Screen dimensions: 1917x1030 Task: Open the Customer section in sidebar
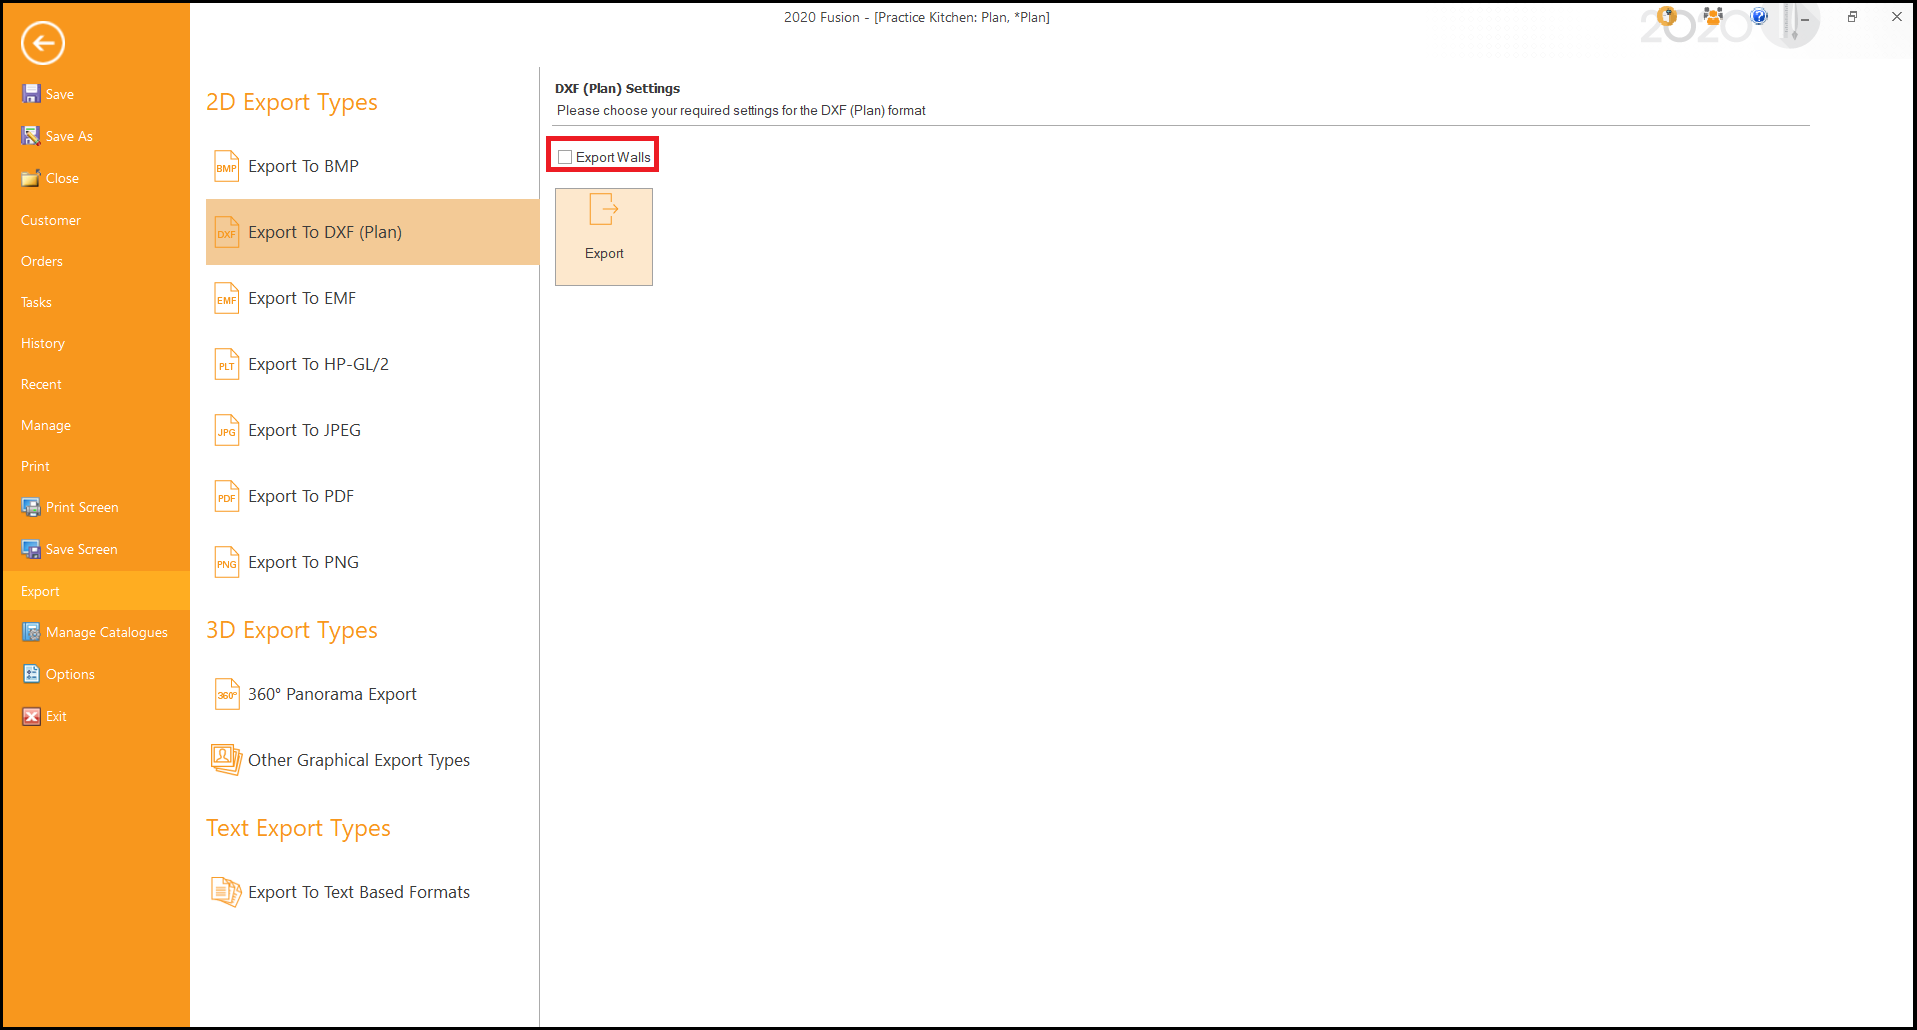(x=51, y=220)
